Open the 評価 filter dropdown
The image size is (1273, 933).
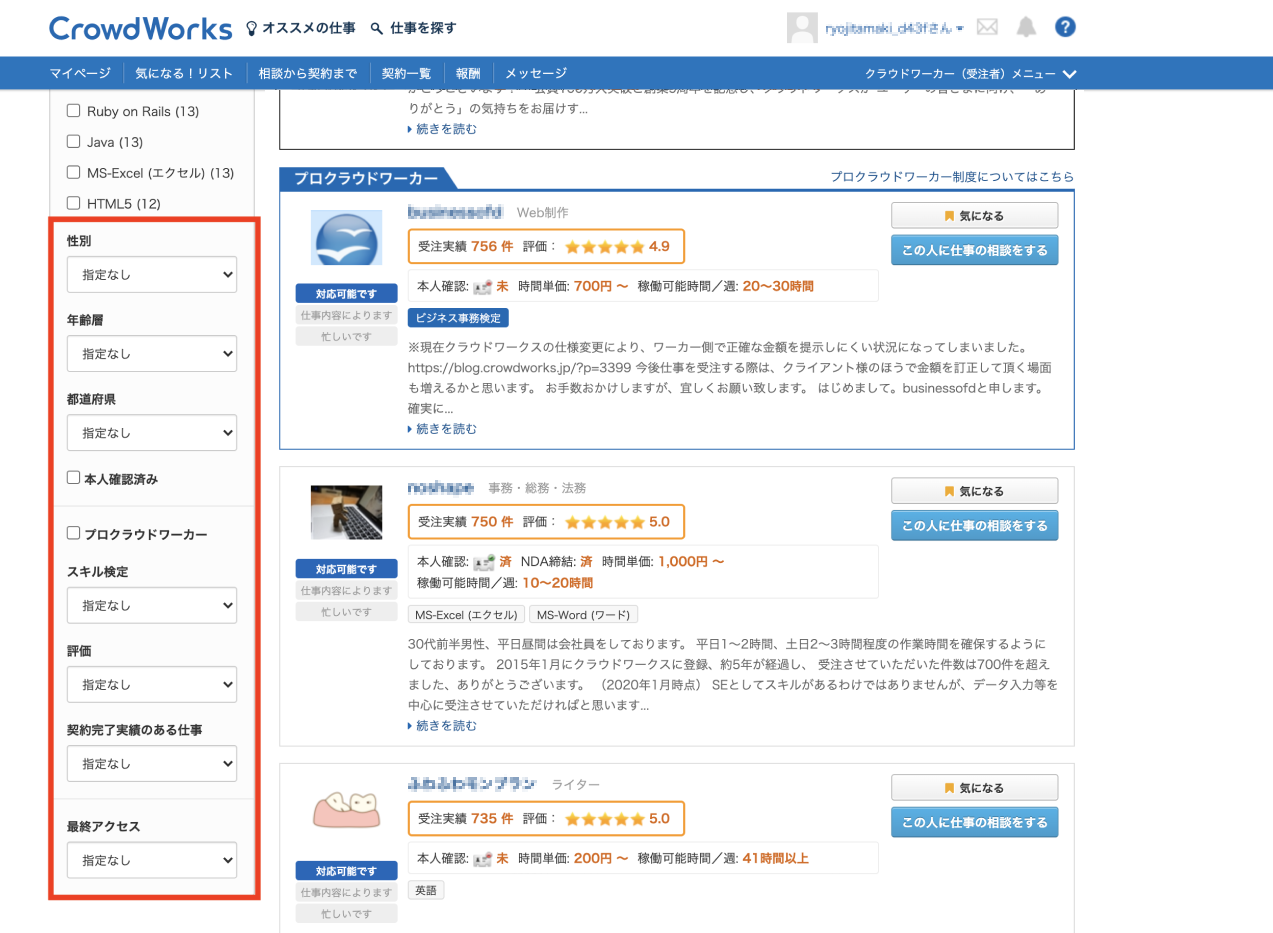[x=152, y=685]
